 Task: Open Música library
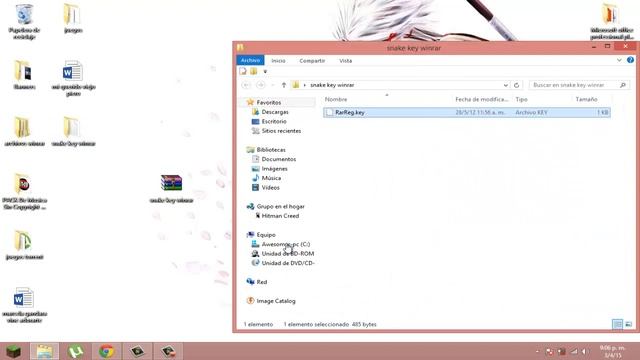click(271, 178)
